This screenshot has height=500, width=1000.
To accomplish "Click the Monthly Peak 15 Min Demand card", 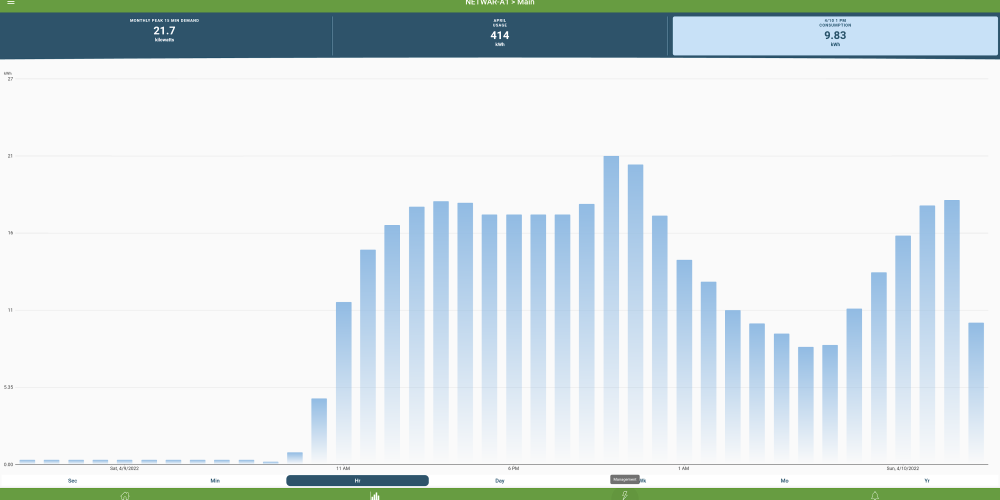I will 165,35.
